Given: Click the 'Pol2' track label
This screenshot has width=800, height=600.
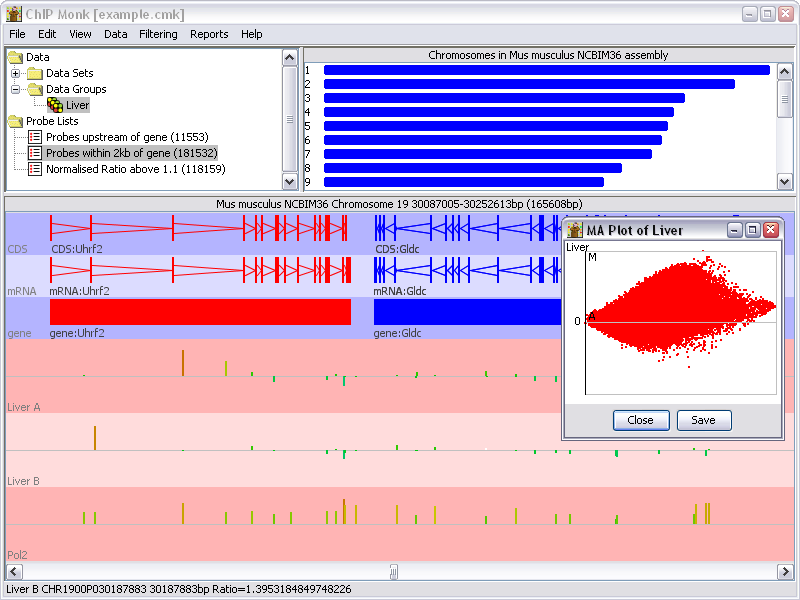Looking at the screenshot, I should (x=17, y=555).
